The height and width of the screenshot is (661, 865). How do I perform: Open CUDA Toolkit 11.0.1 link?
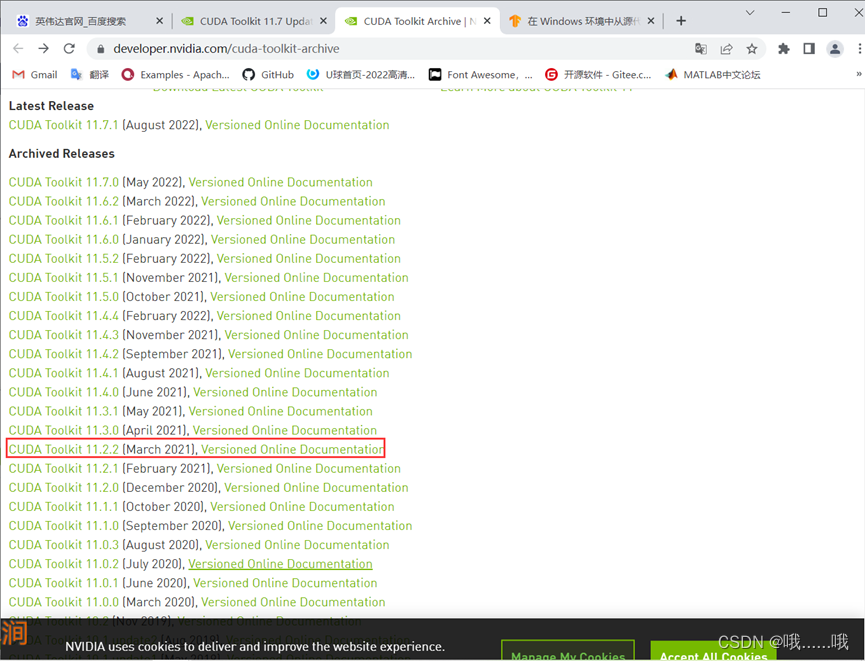click(63, 583)
